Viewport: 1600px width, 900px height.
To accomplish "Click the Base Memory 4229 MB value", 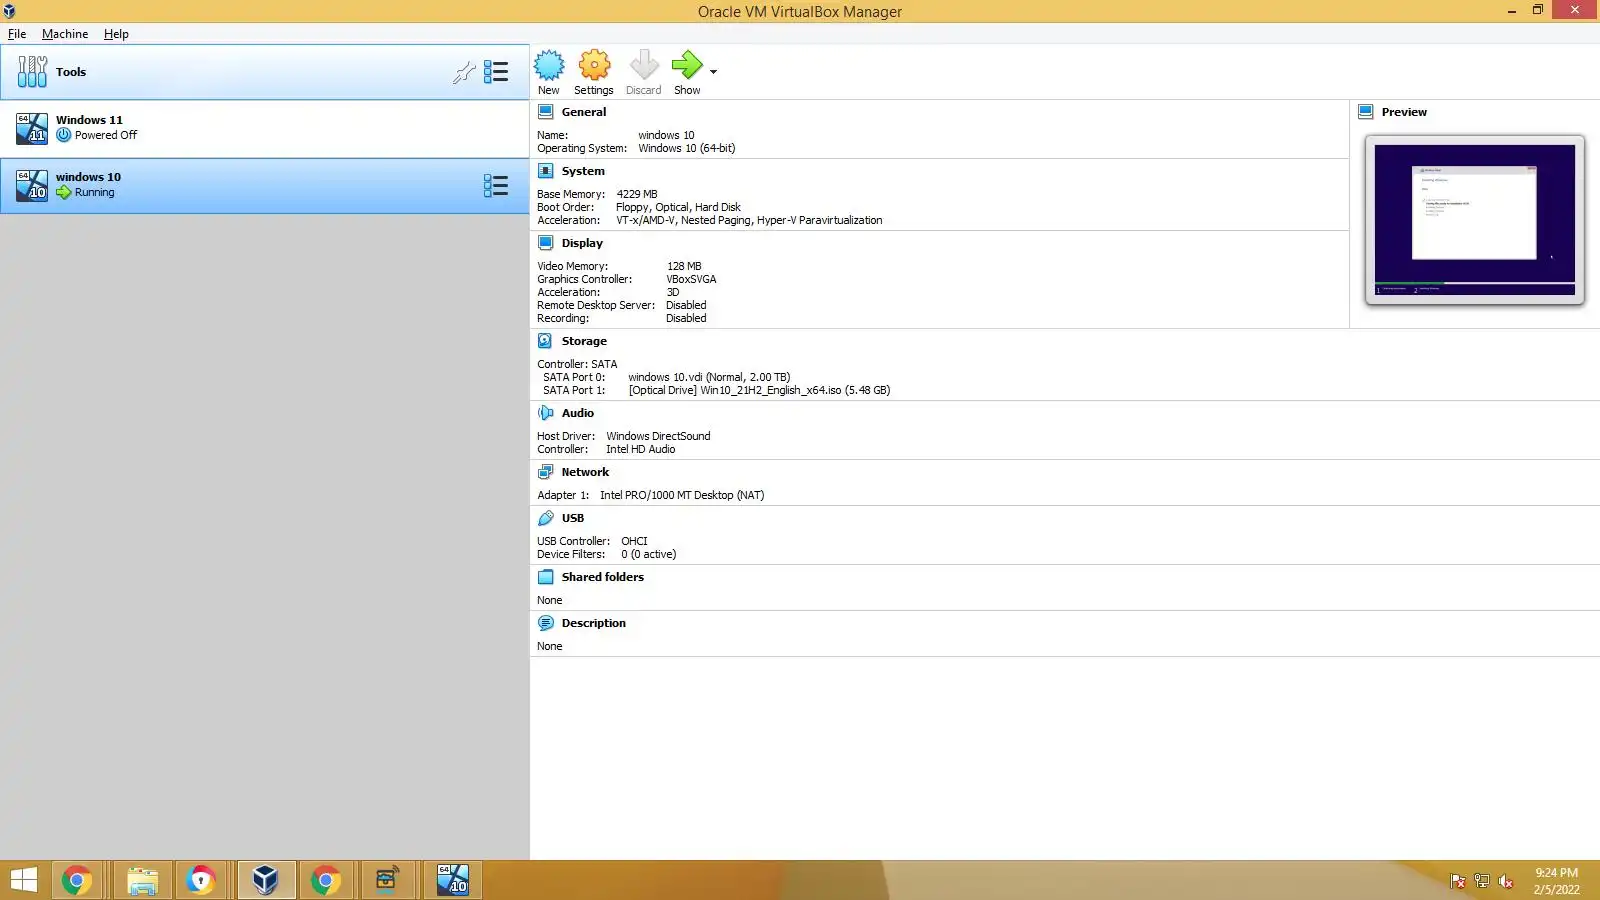I will point(637,194).
